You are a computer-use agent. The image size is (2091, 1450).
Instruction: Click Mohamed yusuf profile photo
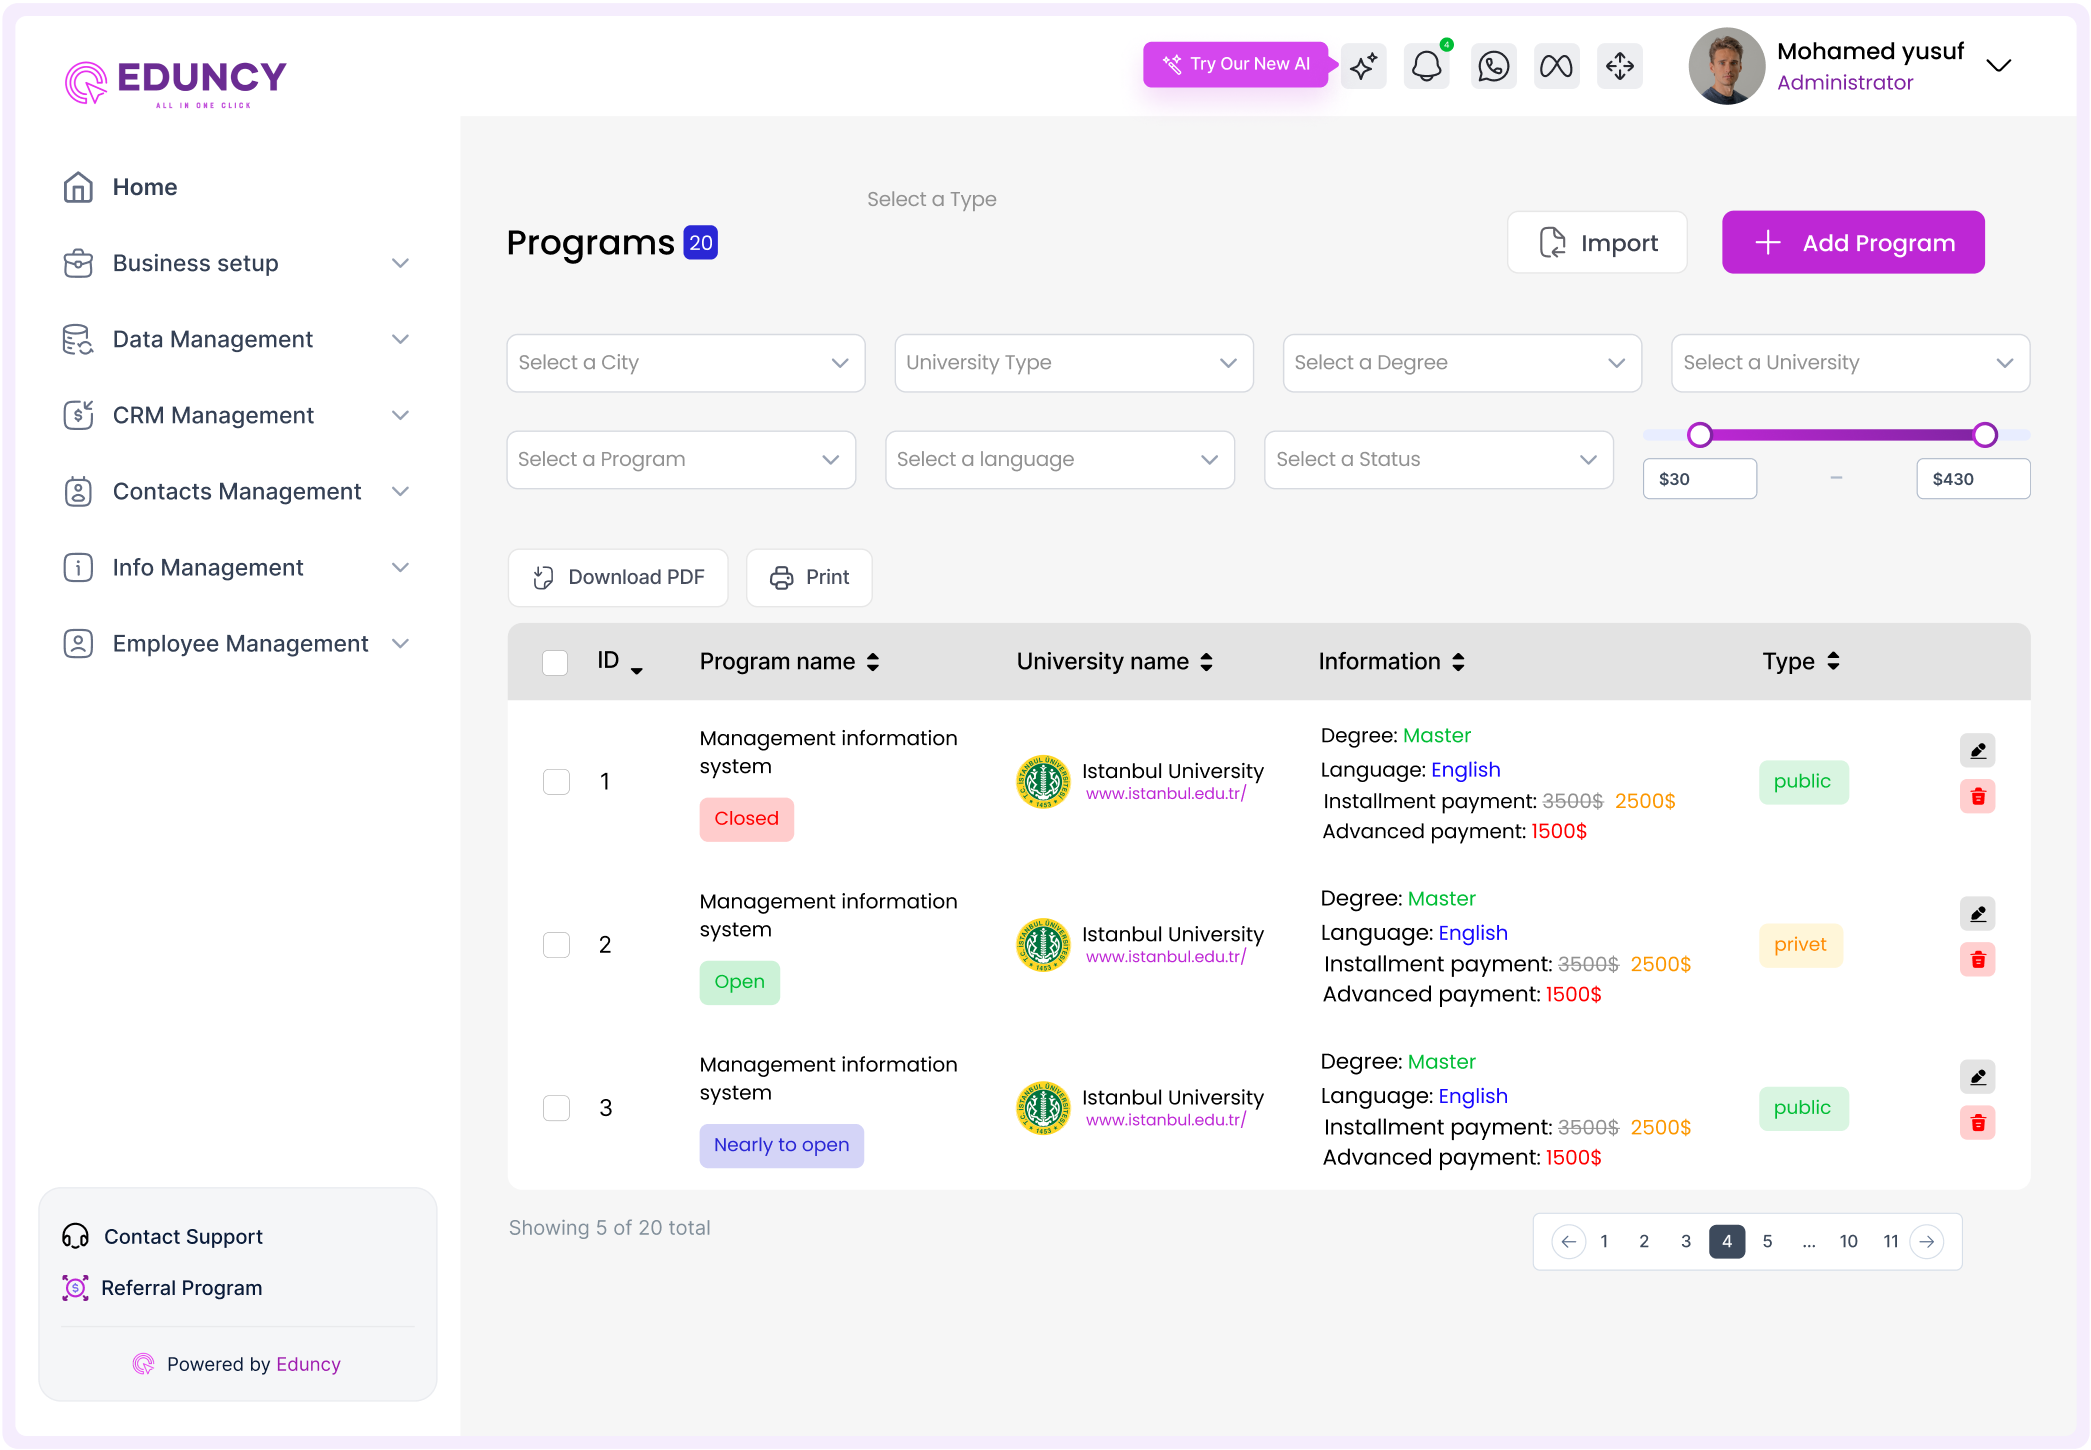[1727, 66]
